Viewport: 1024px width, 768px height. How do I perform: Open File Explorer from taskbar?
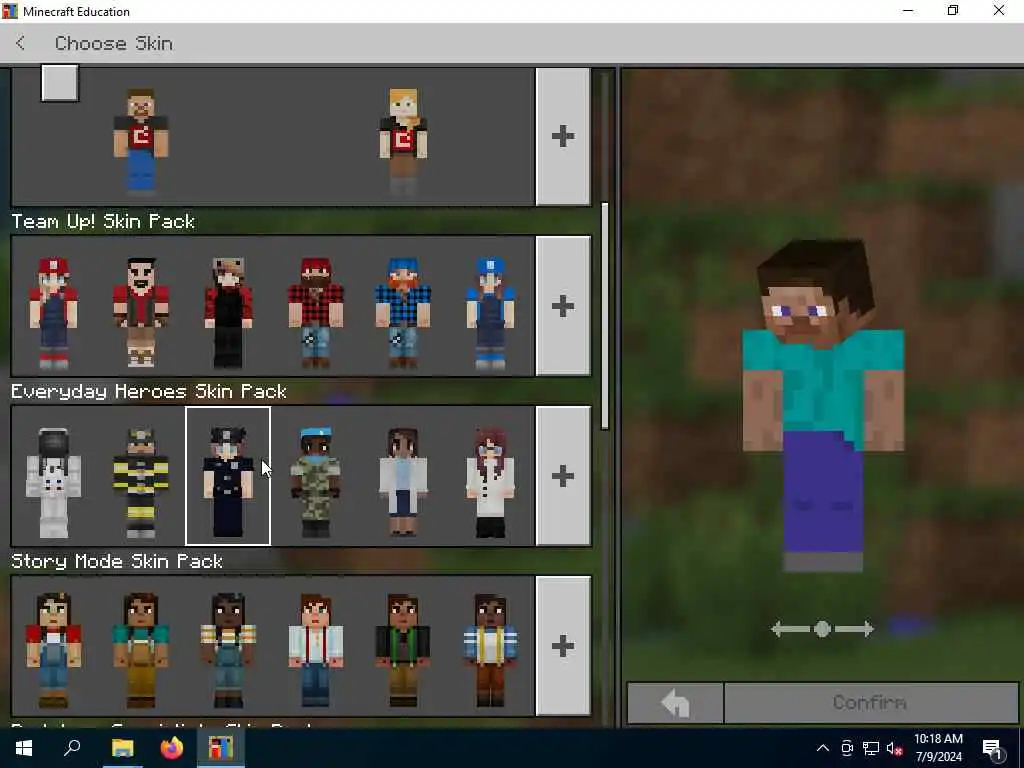tap(122, 748)
